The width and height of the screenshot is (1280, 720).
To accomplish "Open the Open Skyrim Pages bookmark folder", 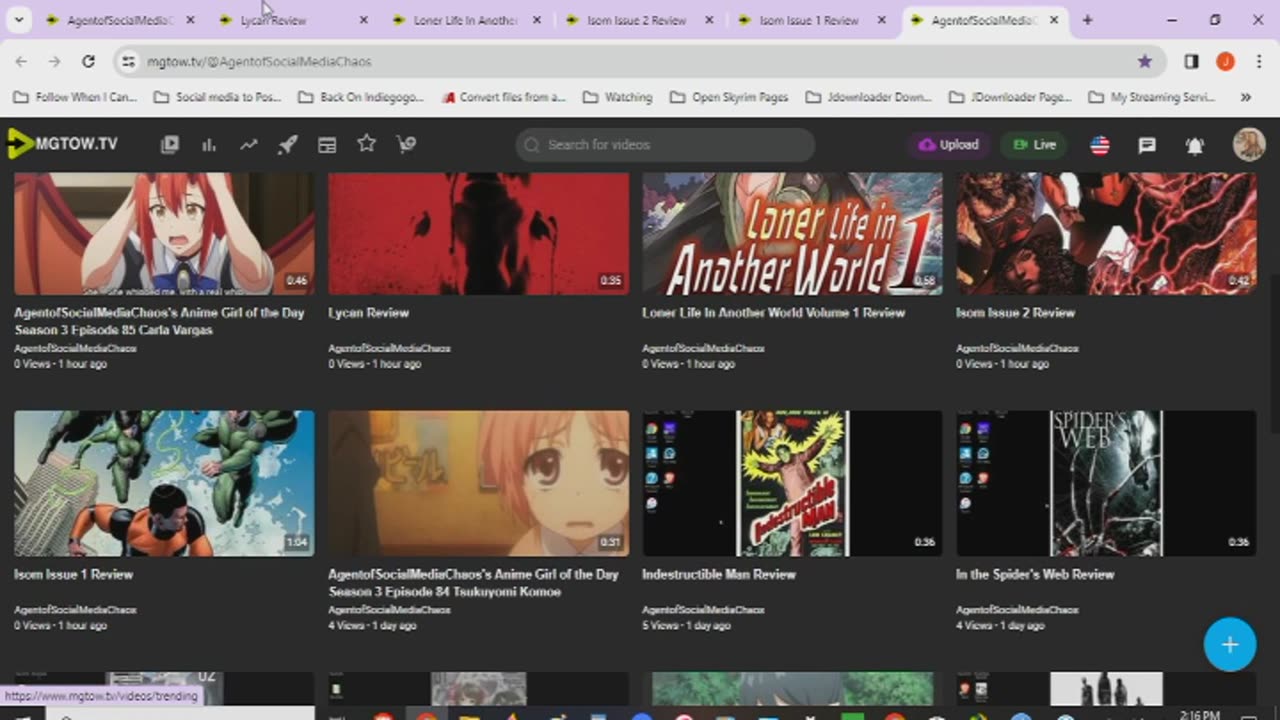I will pos(729,97).
